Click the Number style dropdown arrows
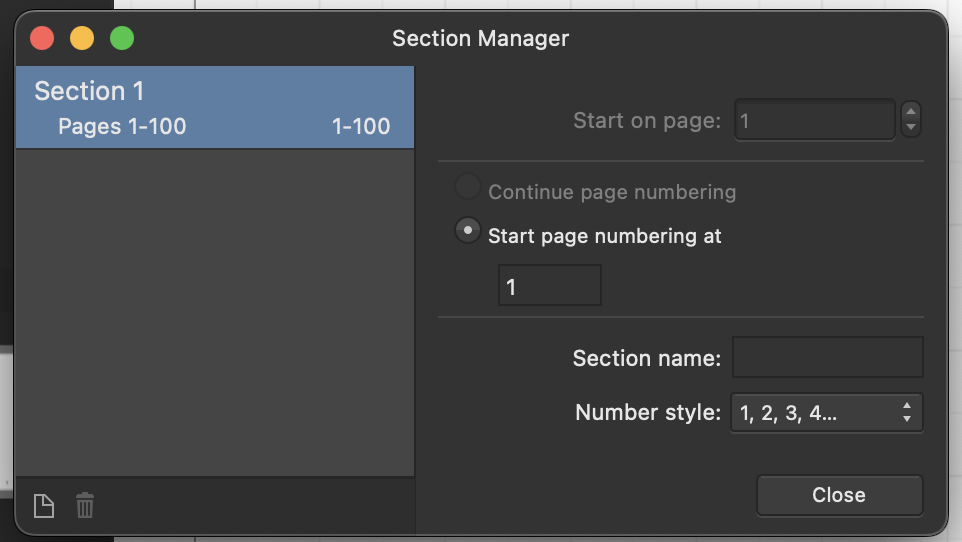 point(907,412)
